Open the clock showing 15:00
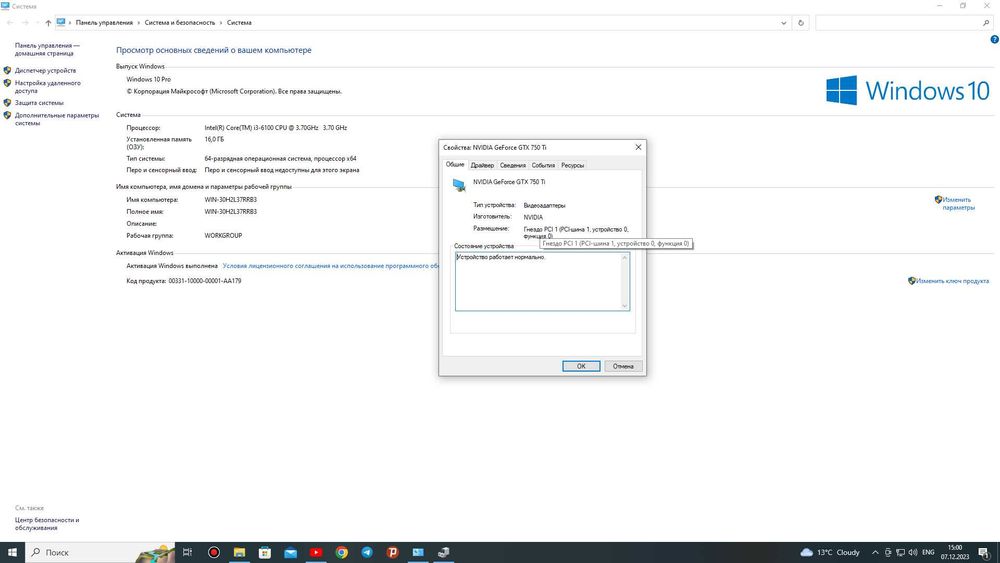1000x563 pixels. point(955,552)
